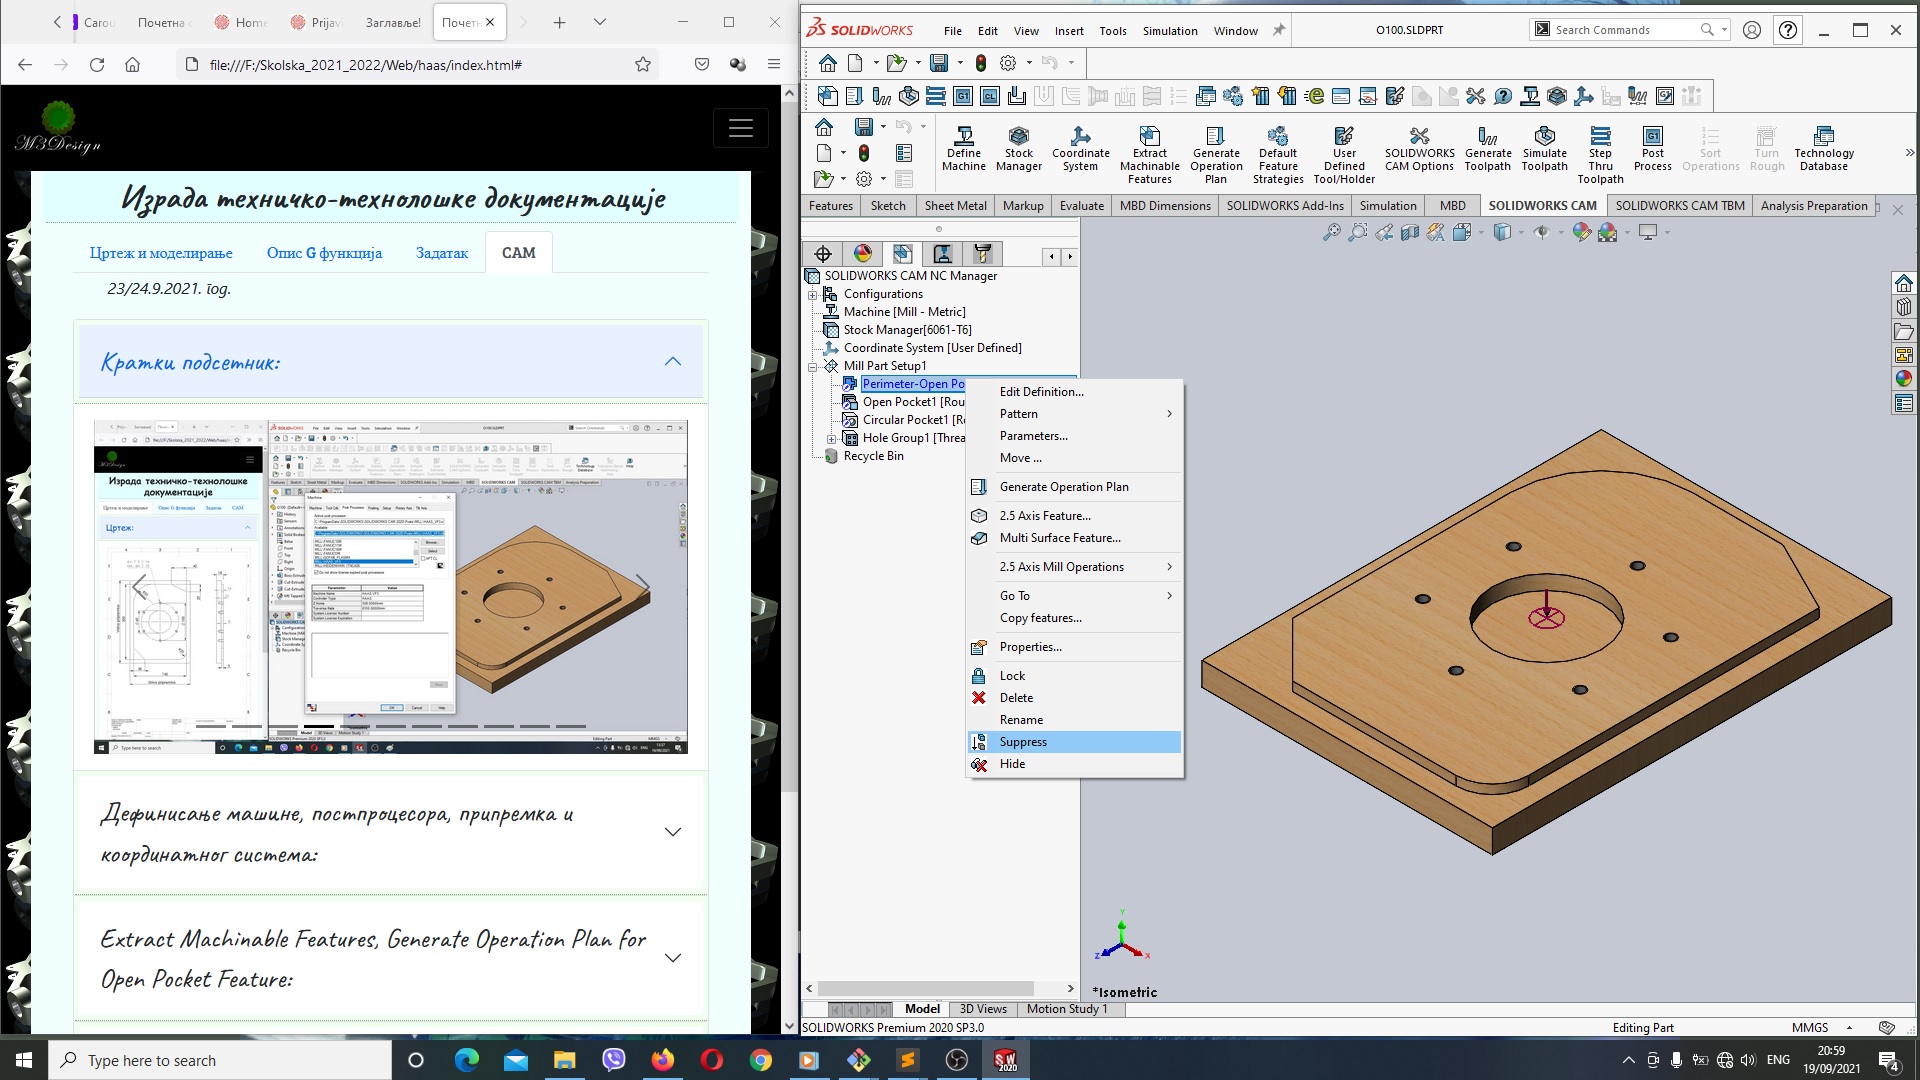Click the Задатак navigation link
Screen dimensions: 1920x1080
point(443,252)
